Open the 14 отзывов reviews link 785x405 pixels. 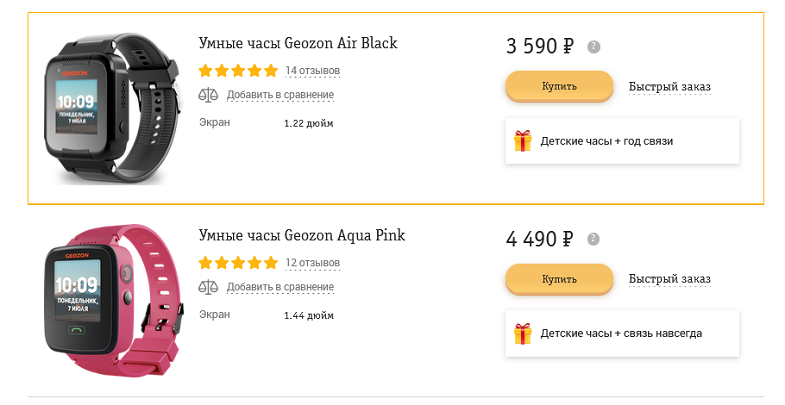click(312, 71)
